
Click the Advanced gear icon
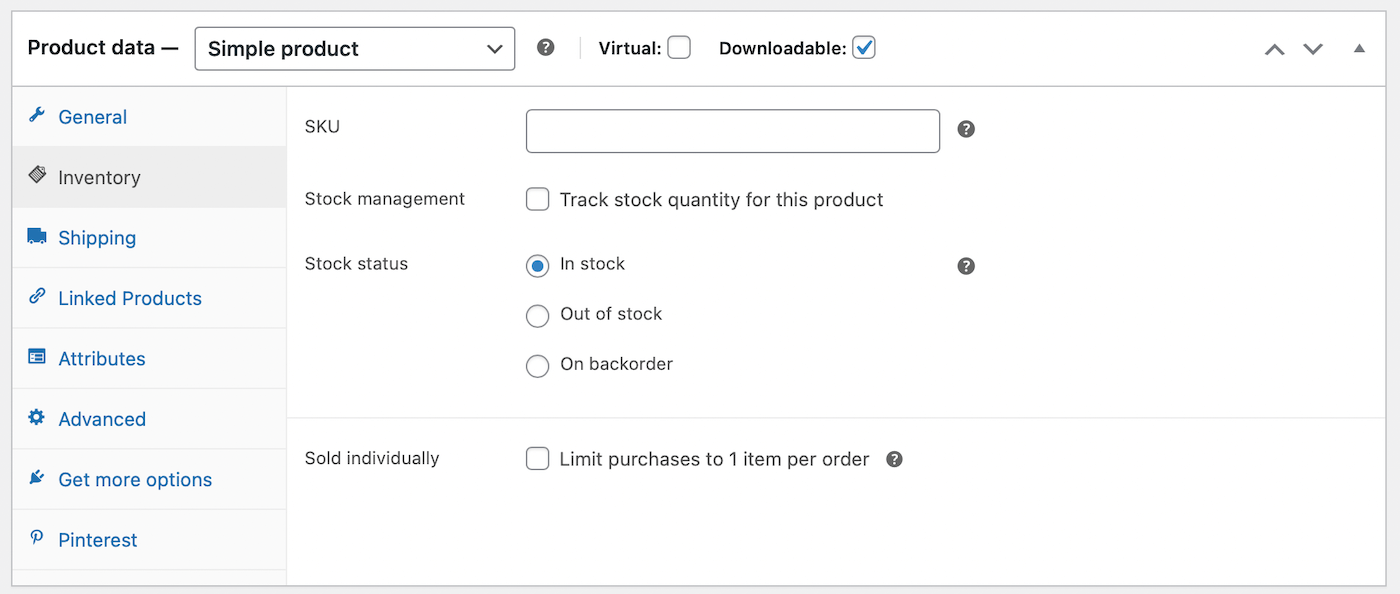point(37,418)
